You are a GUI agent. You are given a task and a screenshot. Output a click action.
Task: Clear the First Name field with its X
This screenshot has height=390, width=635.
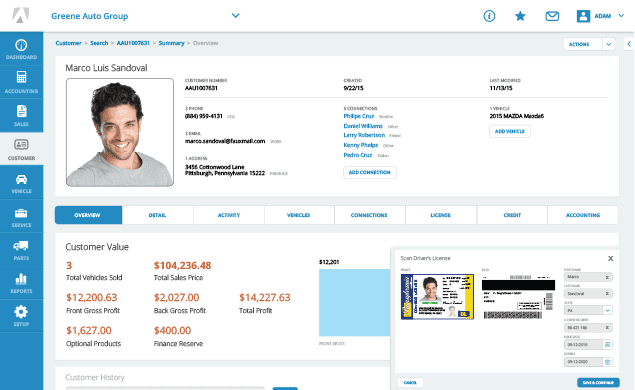click(607, 277)
